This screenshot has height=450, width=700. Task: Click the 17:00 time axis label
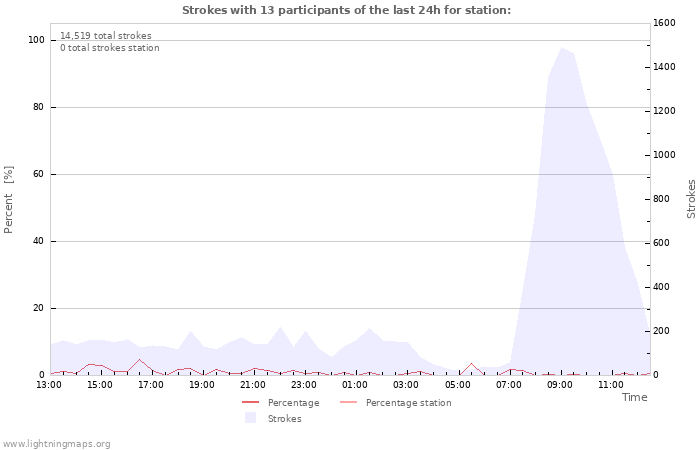(x=150, y=385)
